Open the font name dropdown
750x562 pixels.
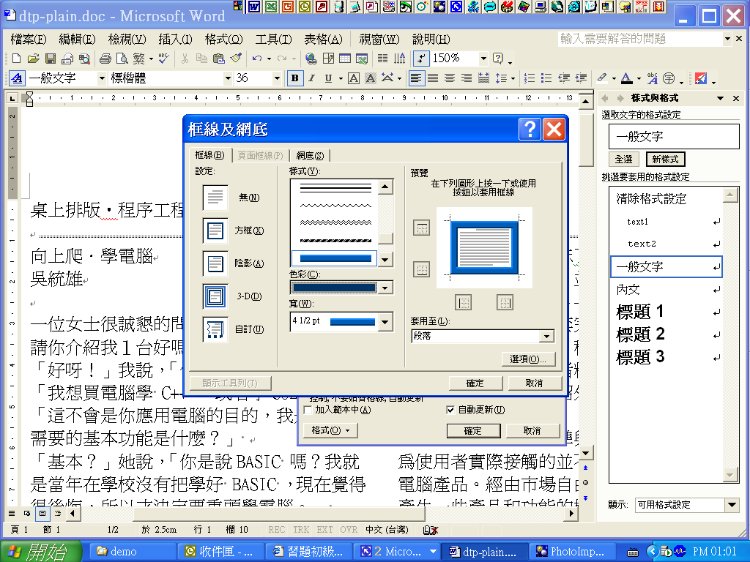point(228,78)
